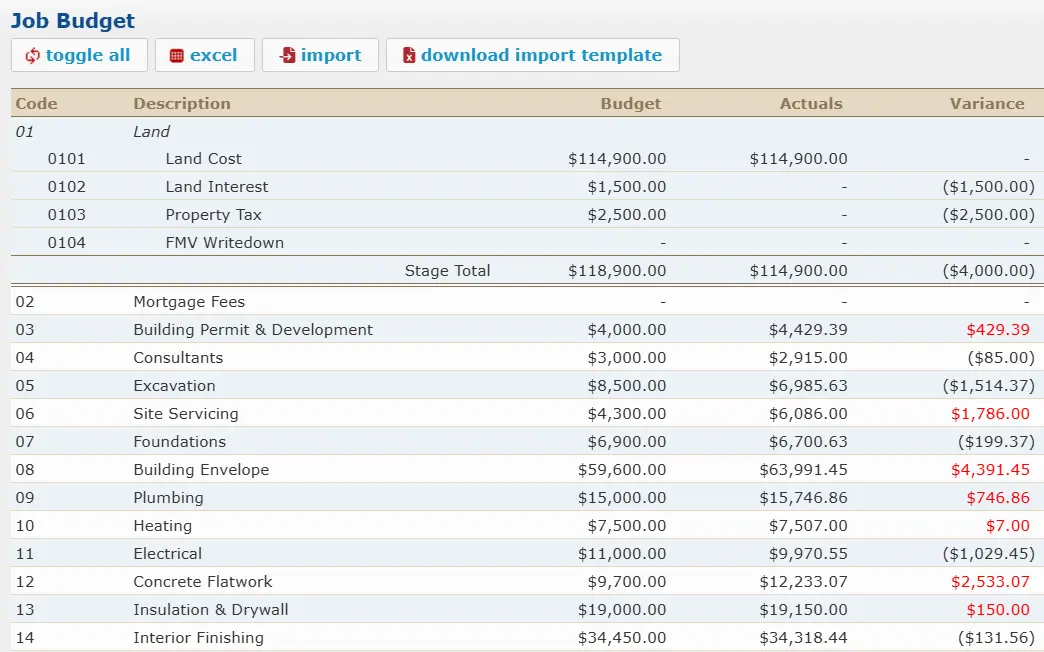Screen dimensions: 1044x652
Task: Expand the Mortgage Fees row
Action: (x=527, y=301)
